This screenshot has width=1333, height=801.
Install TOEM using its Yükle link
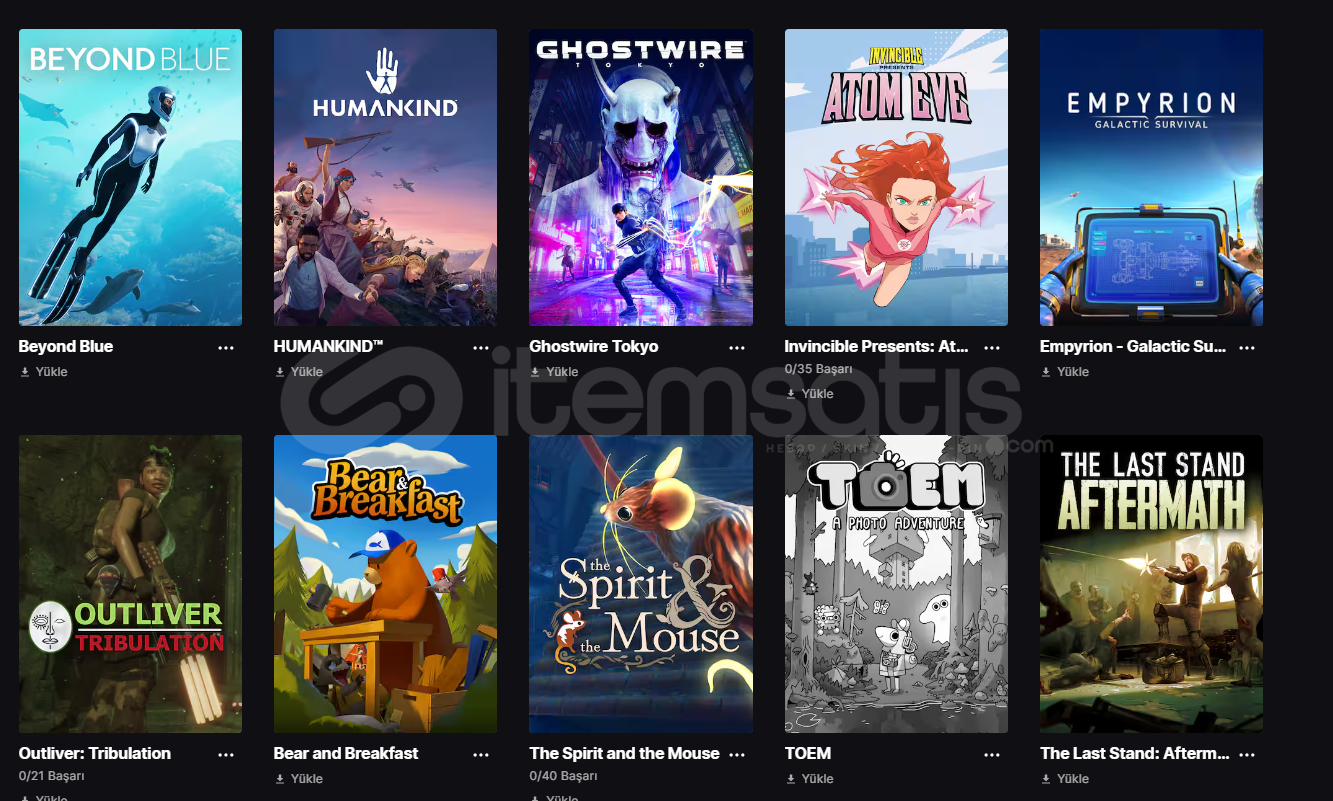click(x=810, y=779)
